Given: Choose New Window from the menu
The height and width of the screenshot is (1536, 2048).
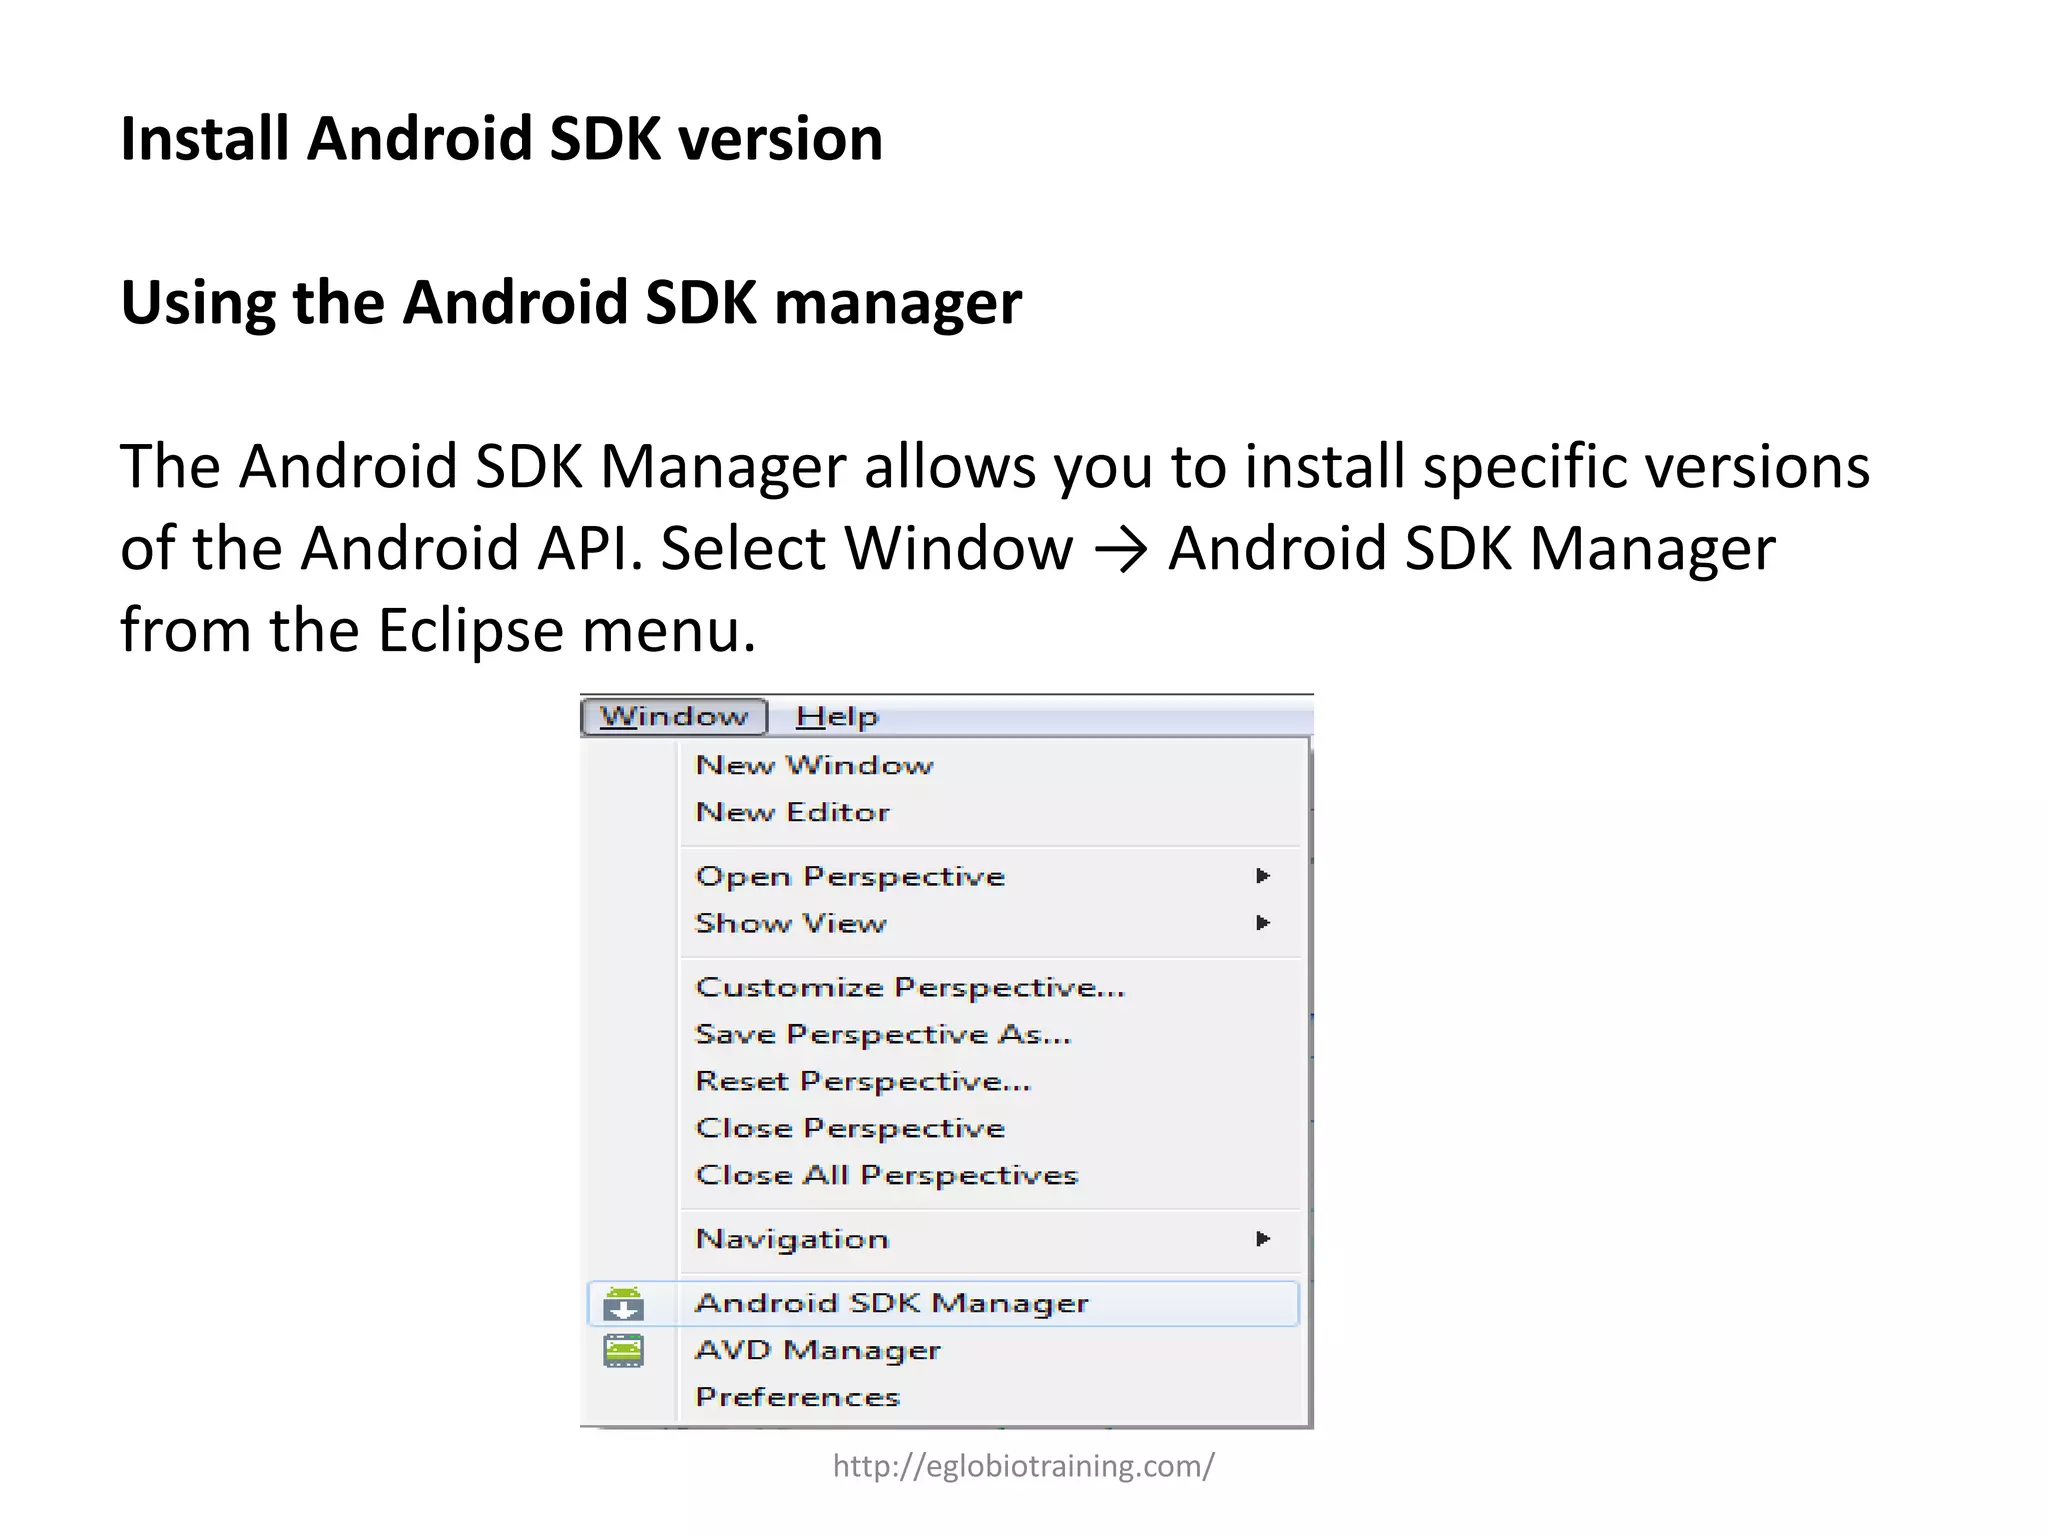Looking at the screenshot, I should pos(815,765).
